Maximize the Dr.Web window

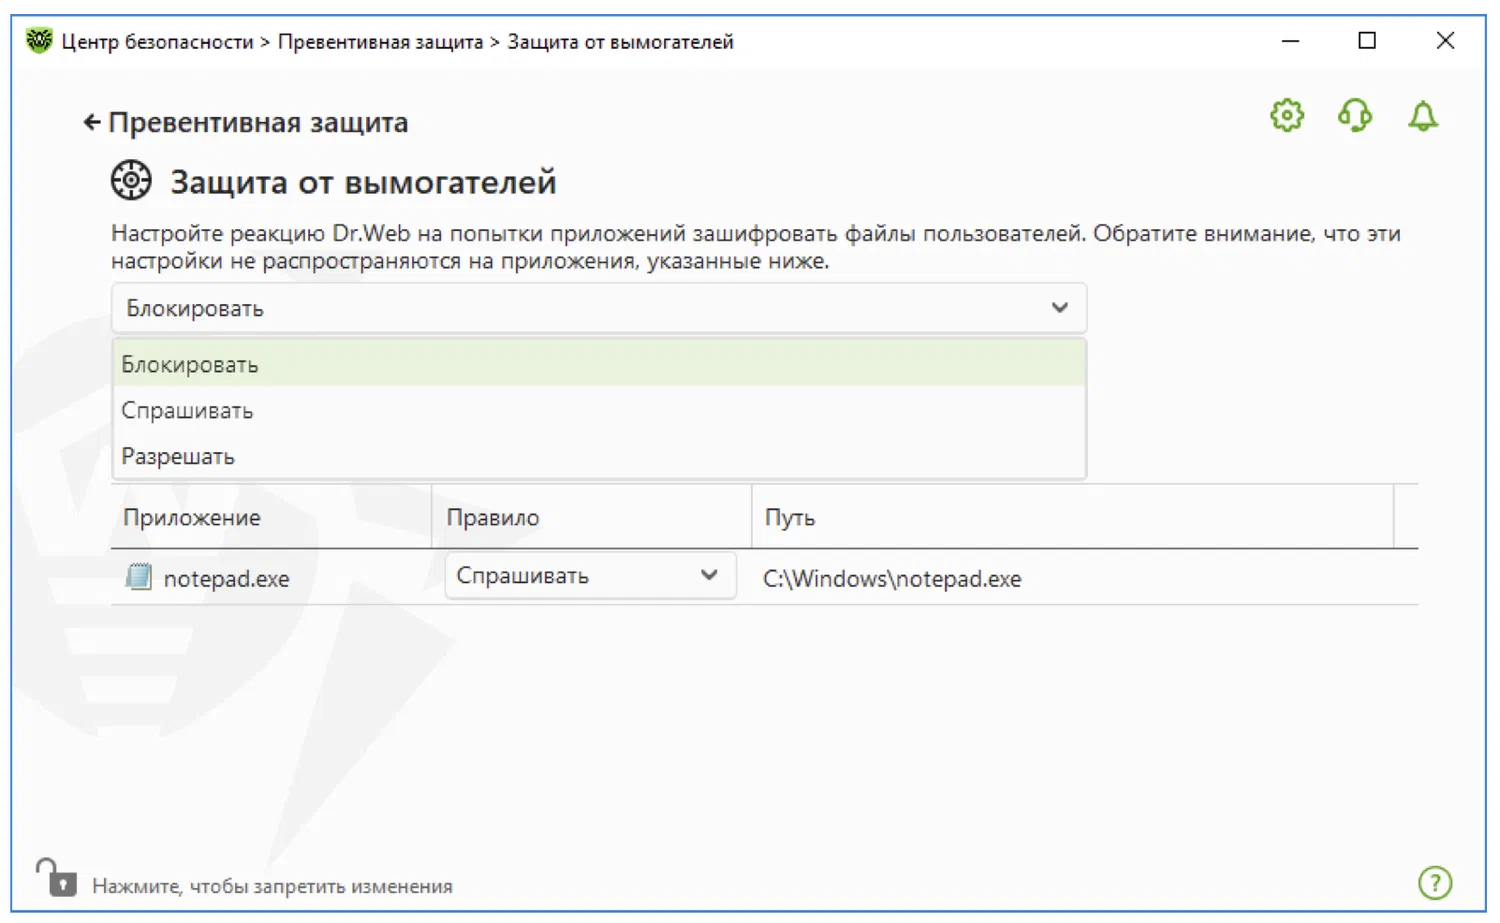click(x=1367, y=41)
